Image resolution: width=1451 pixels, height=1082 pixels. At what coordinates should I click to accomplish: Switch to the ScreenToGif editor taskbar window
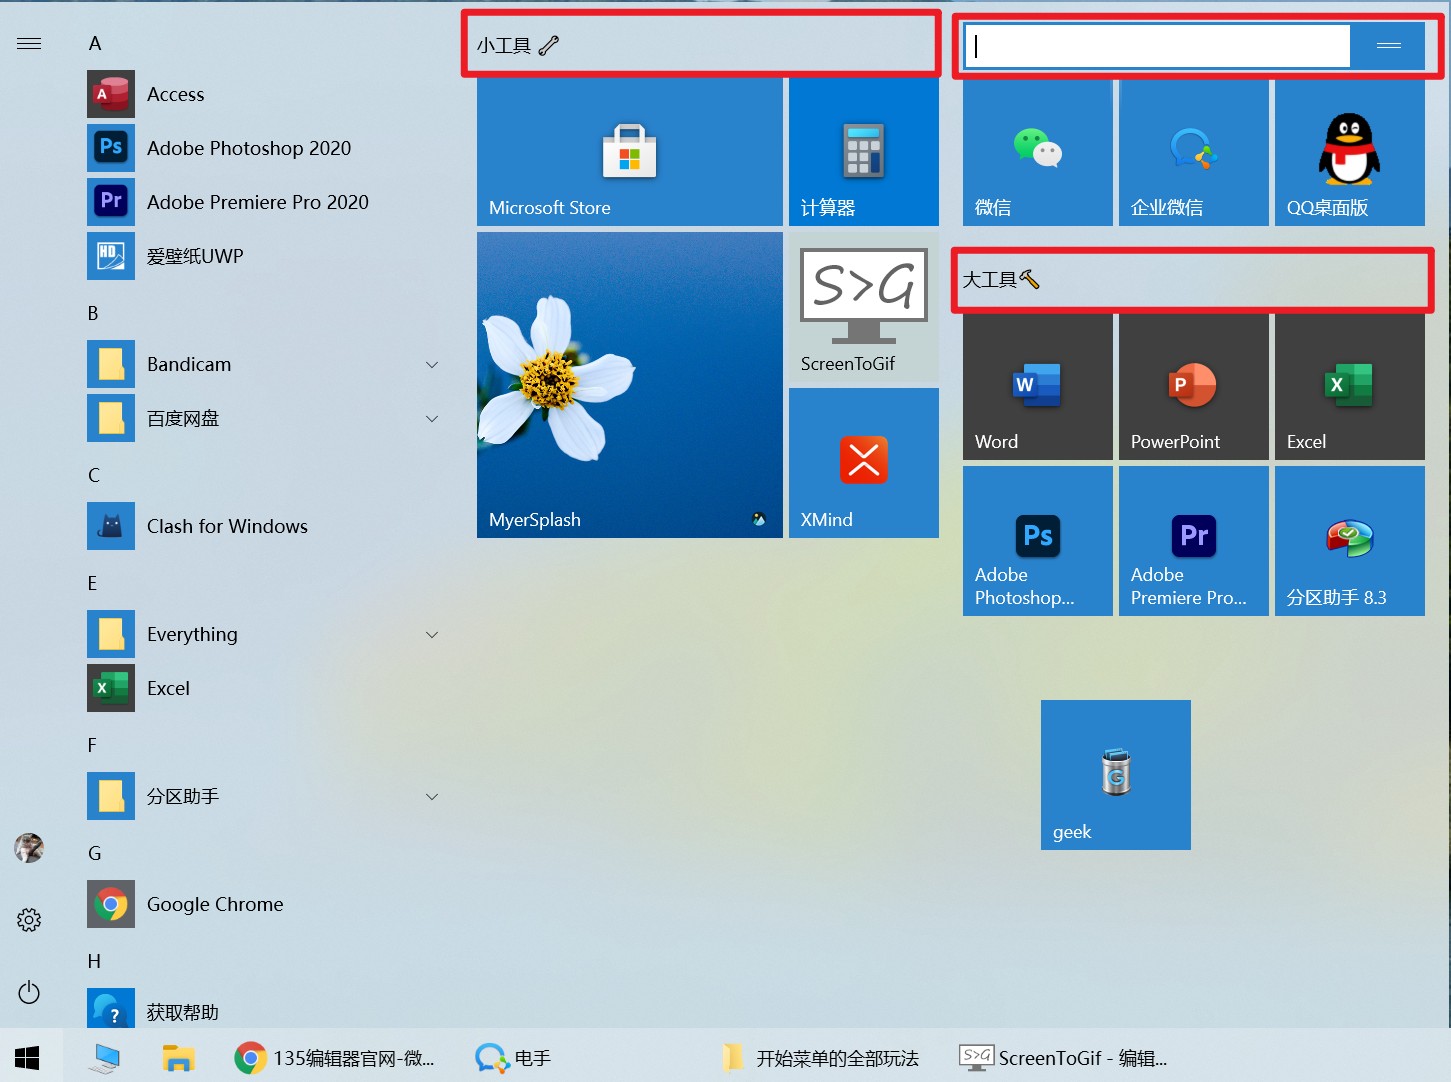pyautogui.click(x=1063, y=1057)
